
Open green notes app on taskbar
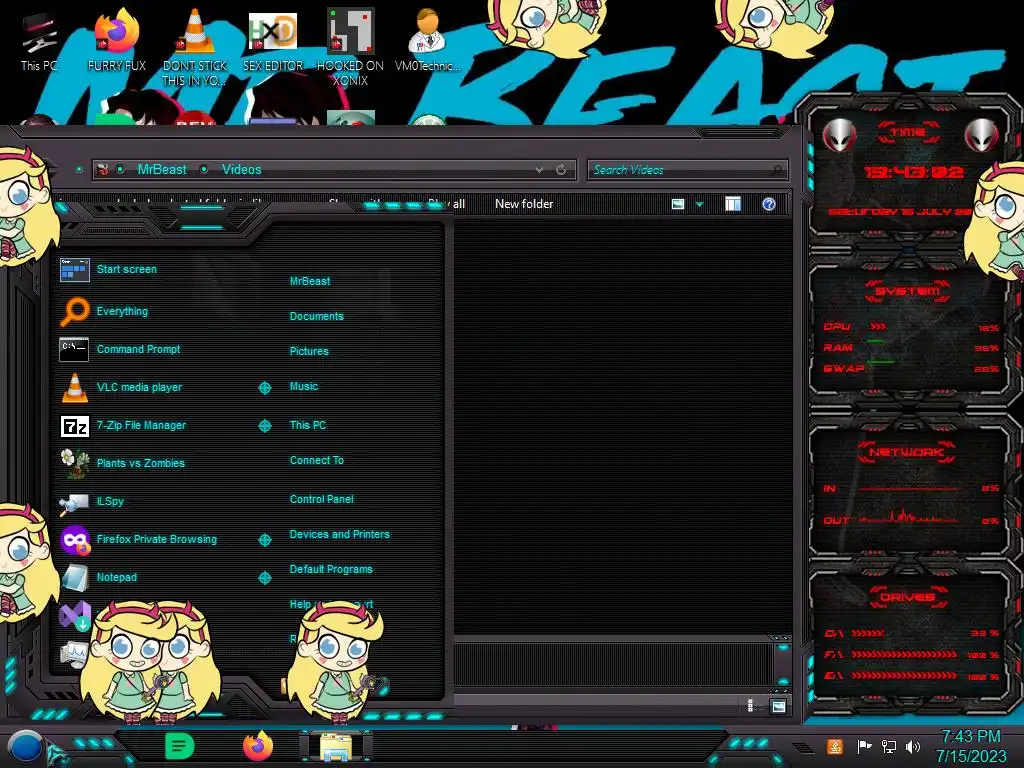click(x=180, y=746)
